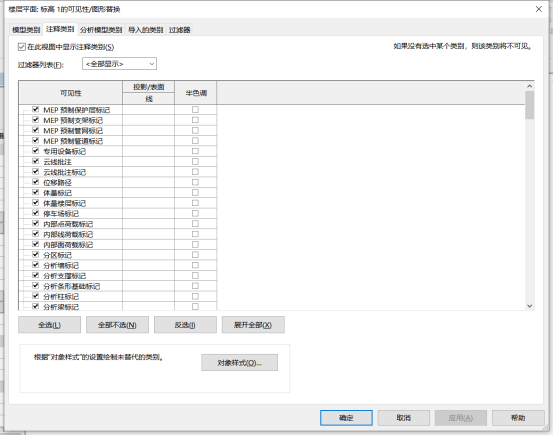The height and width of the screenshot is (435, 554).
Task: Toggle visibility of MEP 预制管网标记
Action: [x=35, y=130]
